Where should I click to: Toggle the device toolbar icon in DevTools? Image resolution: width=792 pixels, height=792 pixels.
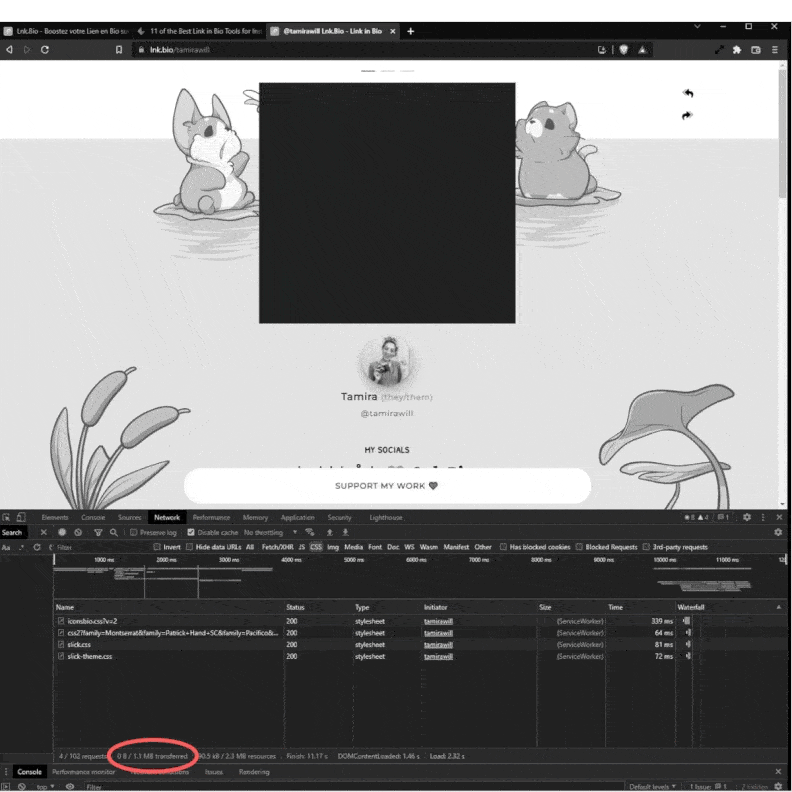(x=21, y=517)
